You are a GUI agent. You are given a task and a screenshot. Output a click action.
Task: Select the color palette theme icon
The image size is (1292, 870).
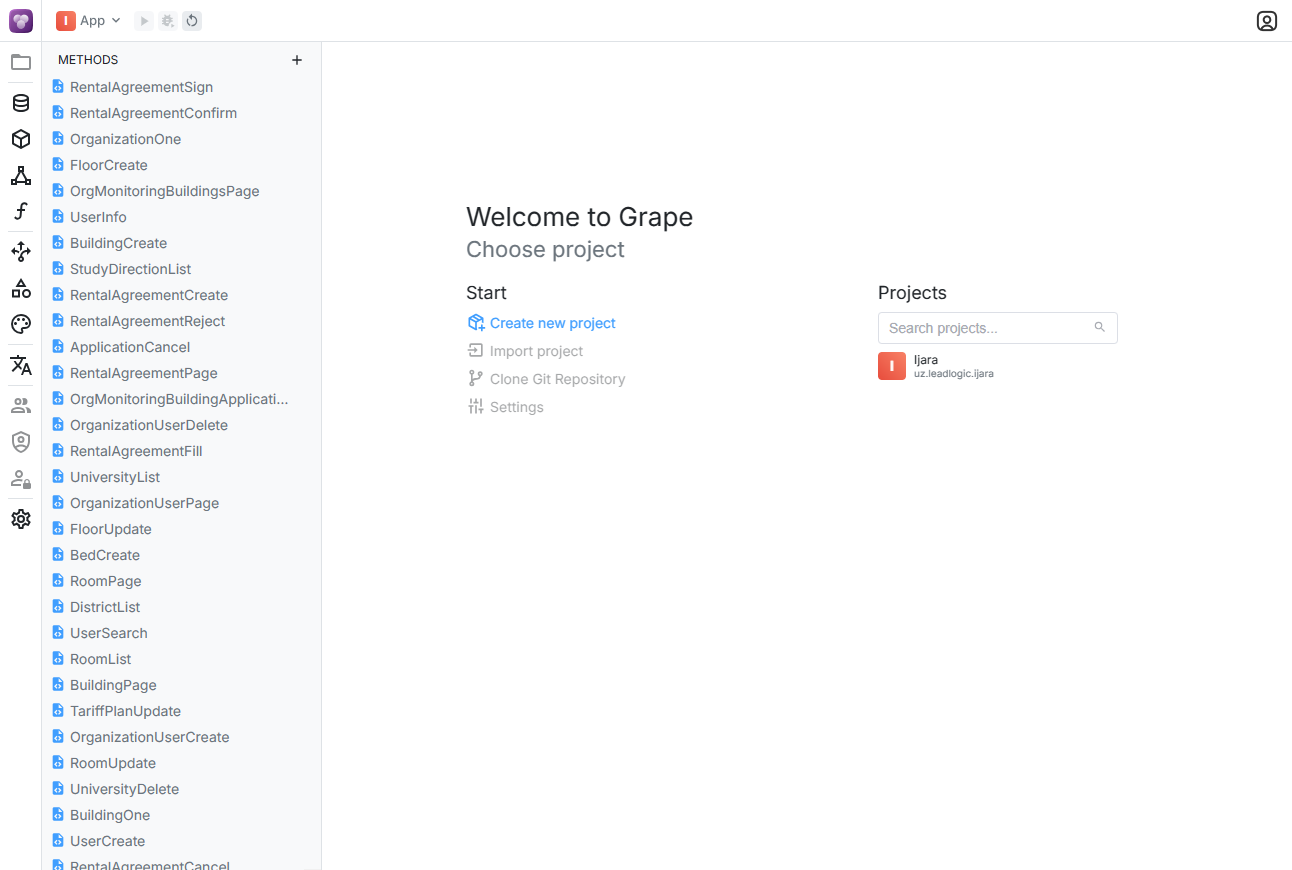pos(20,324)
